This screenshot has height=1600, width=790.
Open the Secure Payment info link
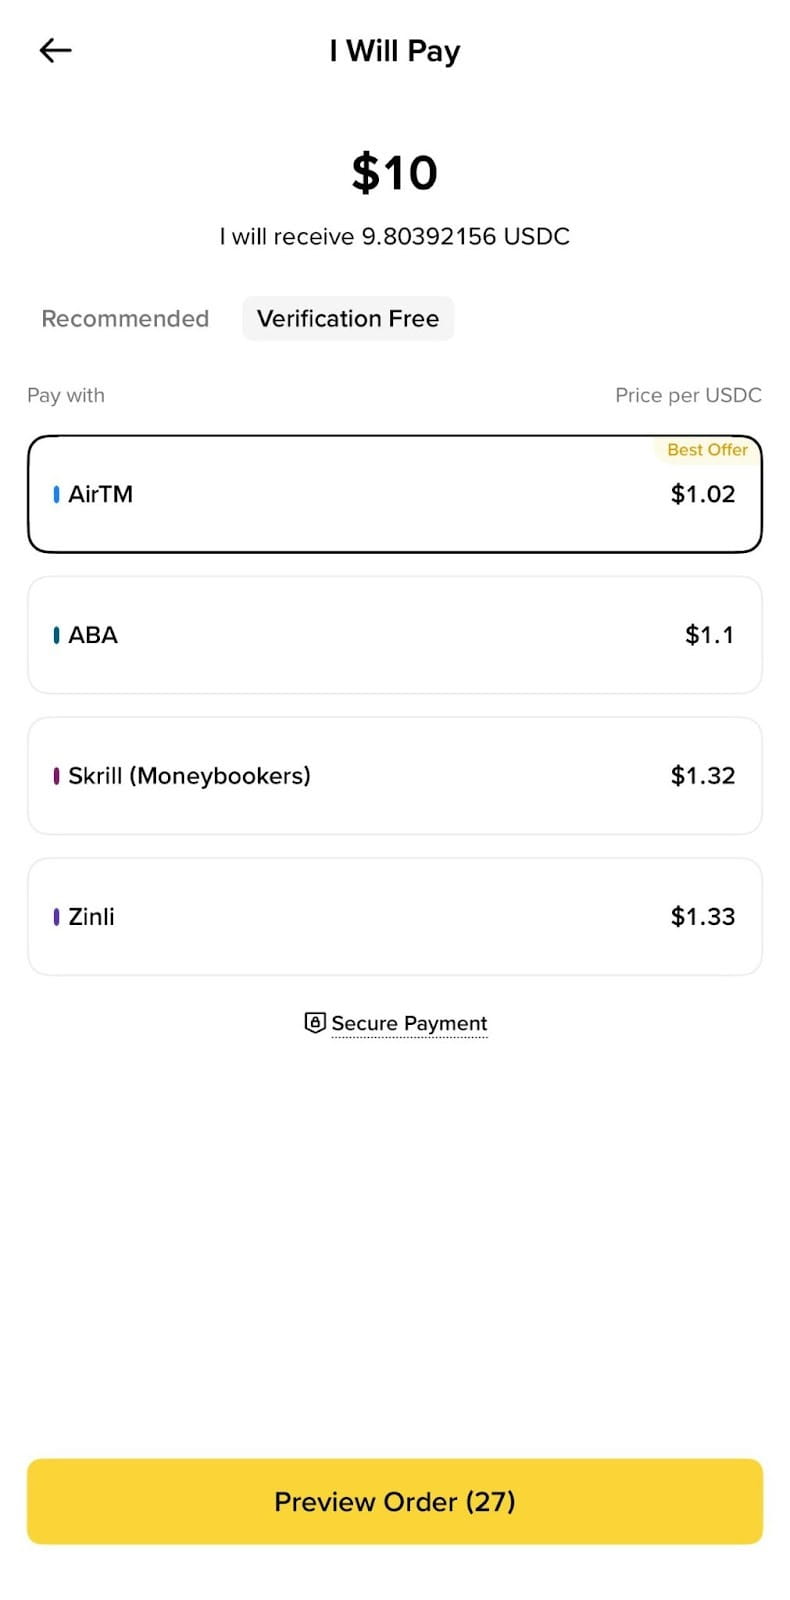[x=409, y=1023]
